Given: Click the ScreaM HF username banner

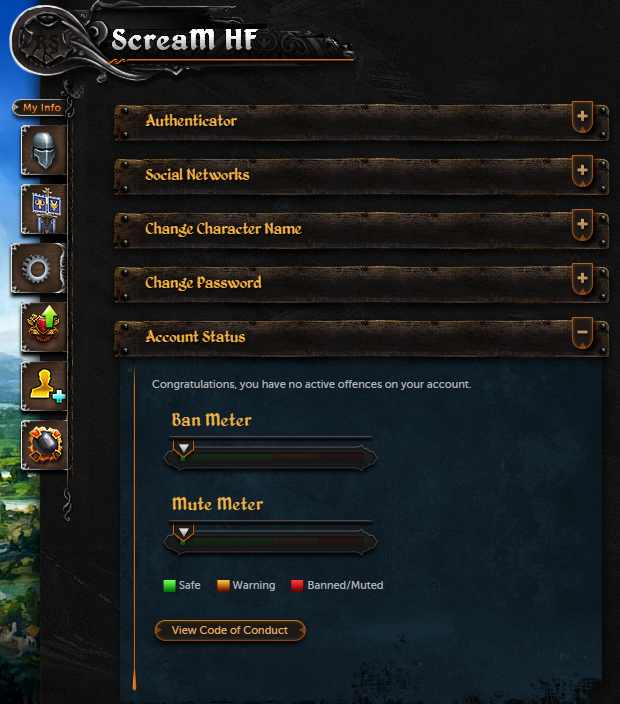Looking at the screenshot, I should 184,40.
